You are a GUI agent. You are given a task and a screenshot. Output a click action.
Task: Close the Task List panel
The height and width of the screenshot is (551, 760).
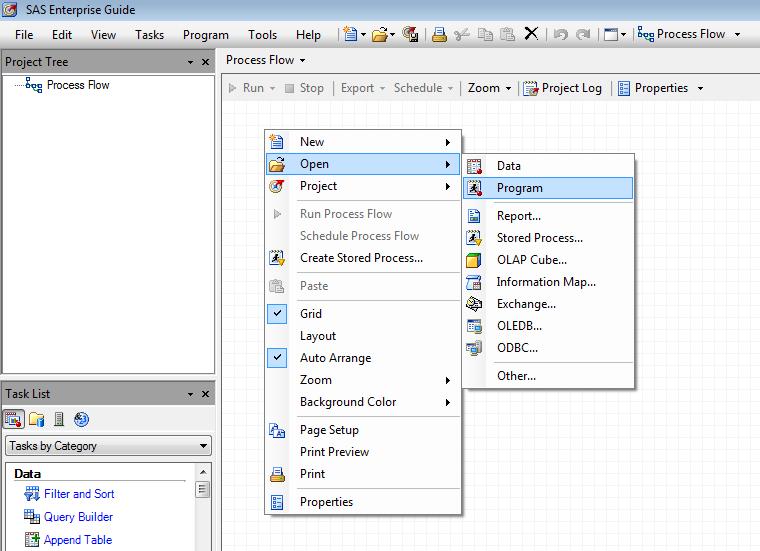(206, 394)
